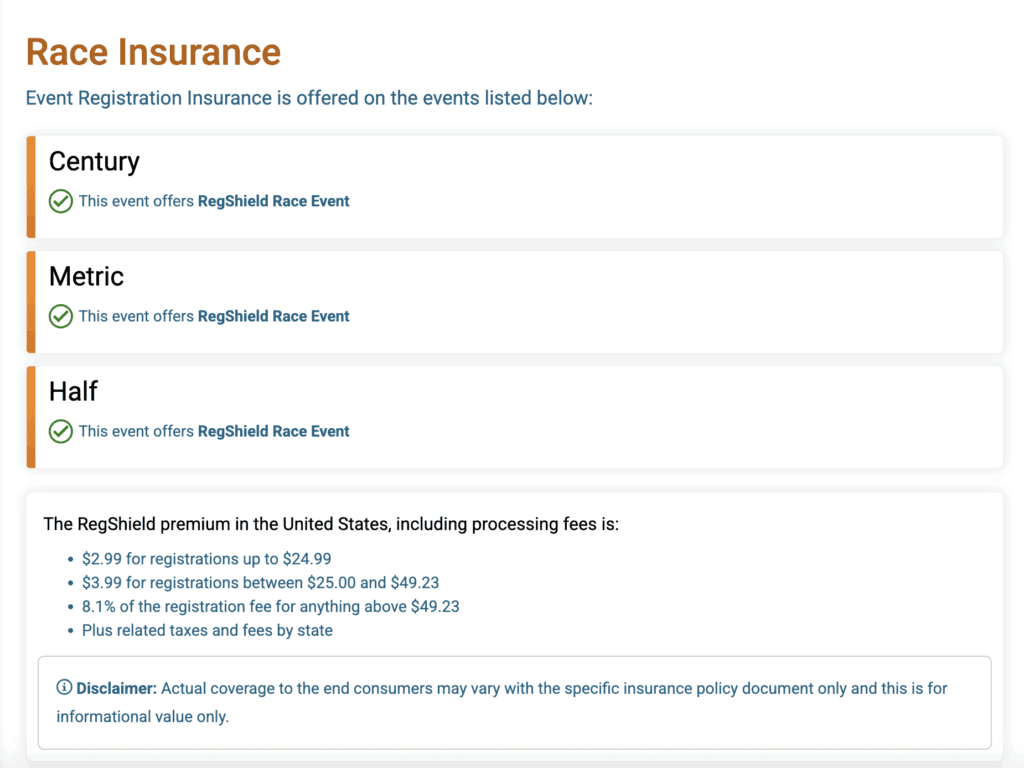This screenshot has width=1024, height=768.
Task: Open RegShield Race Event link for Century
Action: point(273,201)
